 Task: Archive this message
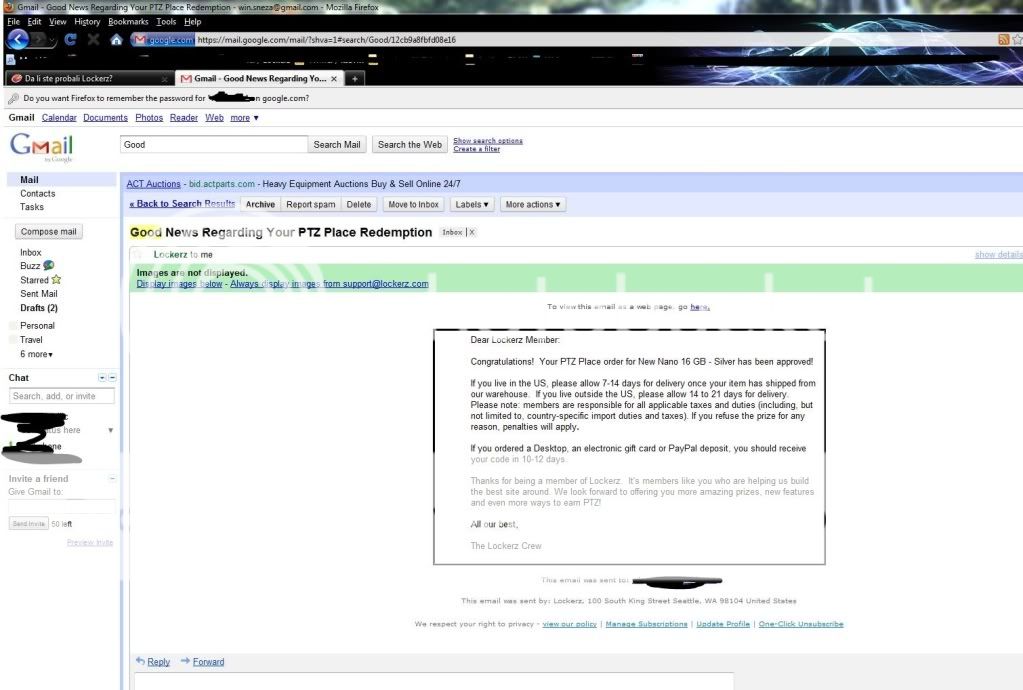(260, 204)
